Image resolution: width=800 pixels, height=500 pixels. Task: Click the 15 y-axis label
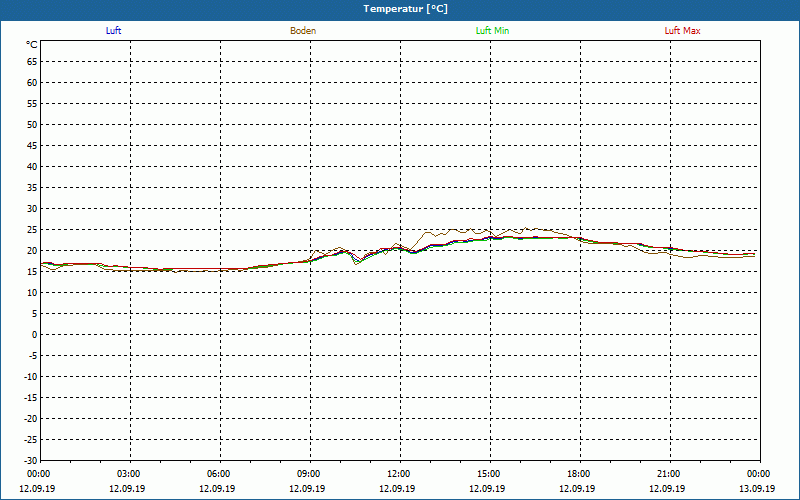coord(32,271)
